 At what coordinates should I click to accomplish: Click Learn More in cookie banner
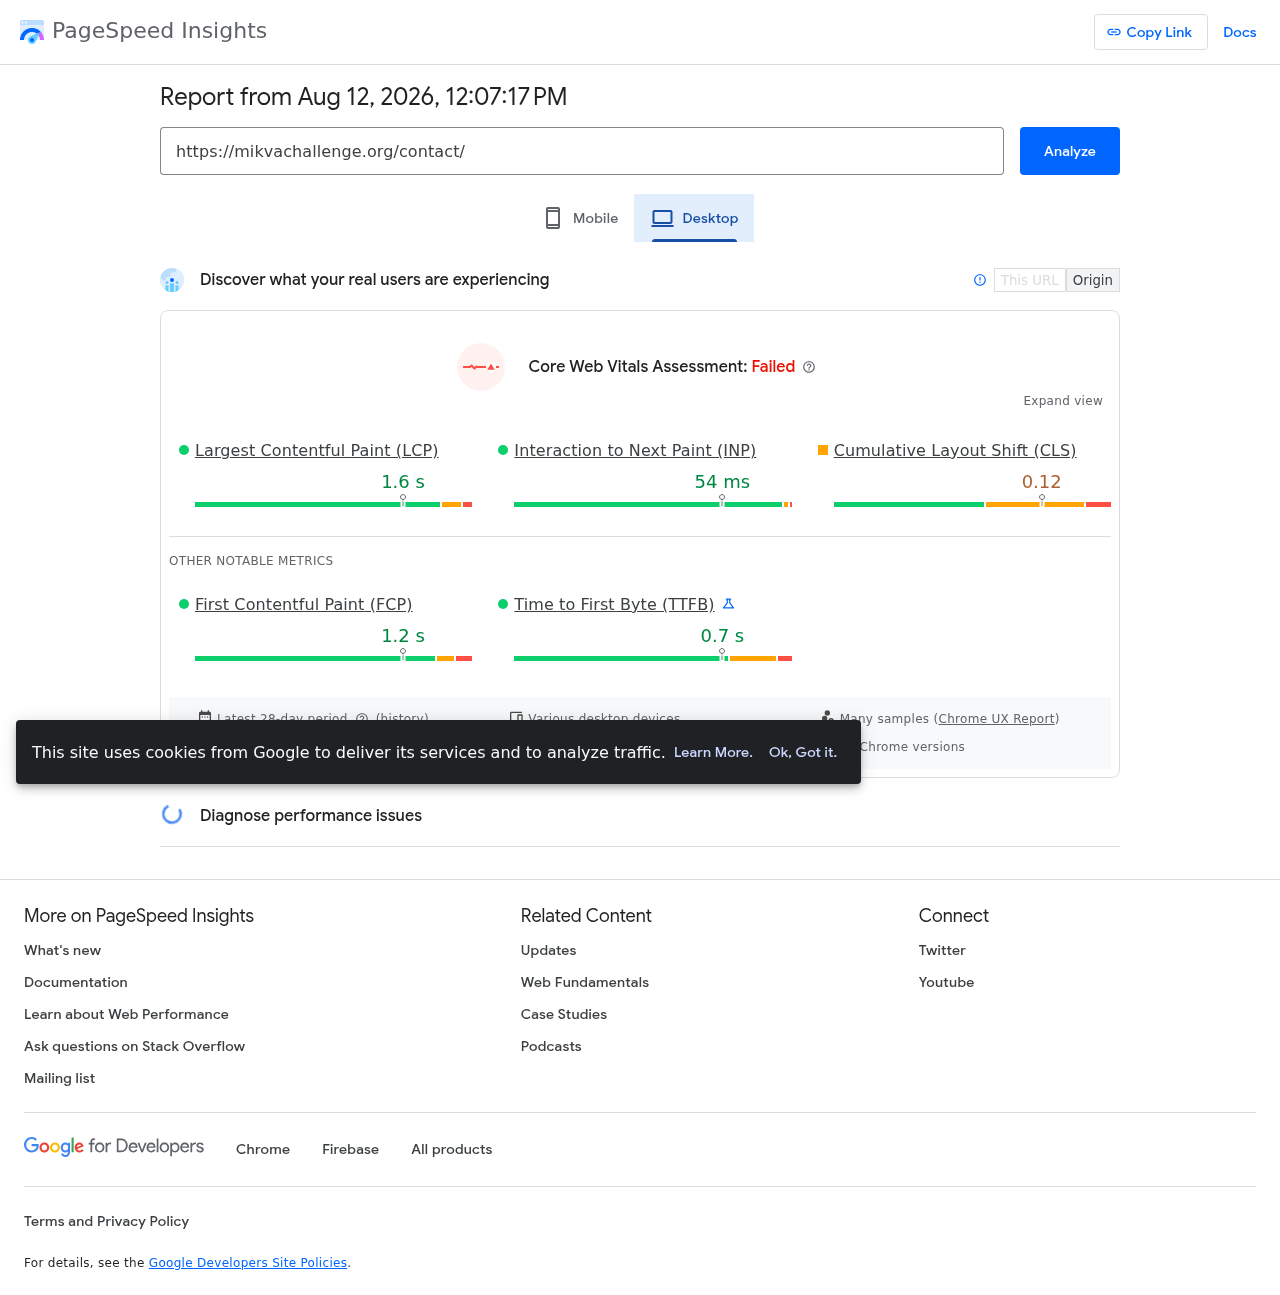[713, 753]
